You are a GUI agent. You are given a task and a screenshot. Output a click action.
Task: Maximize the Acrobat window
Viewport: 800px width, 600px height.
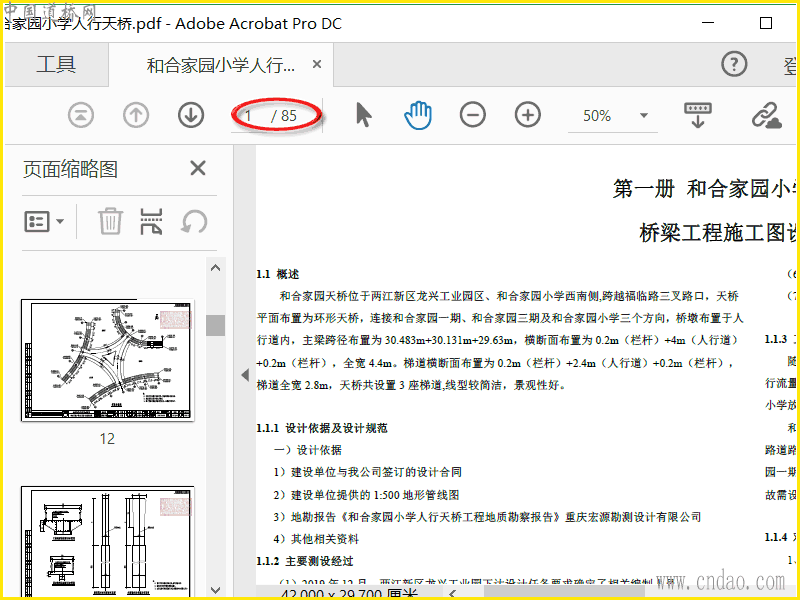click(765, 23)
